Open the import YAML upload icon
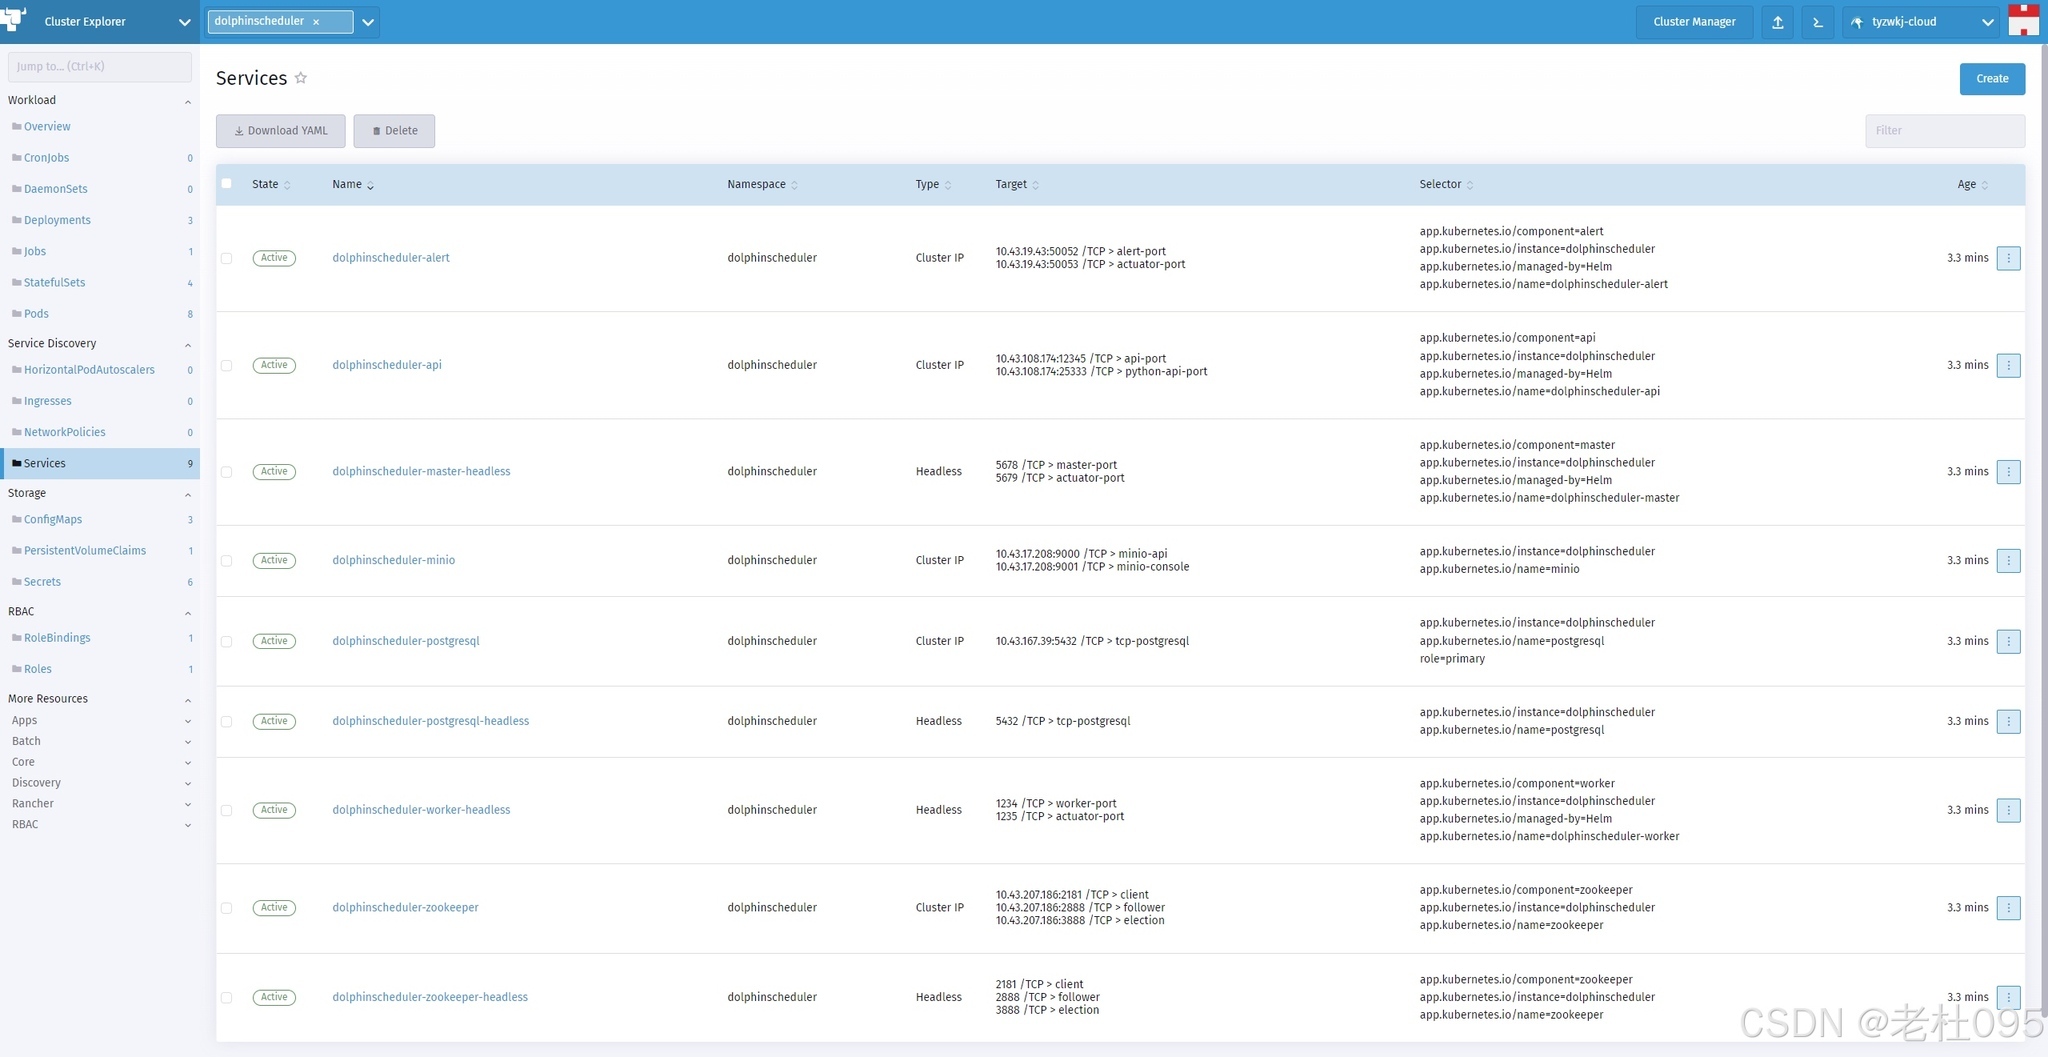2048x1057 pixels. [1777, 22]
